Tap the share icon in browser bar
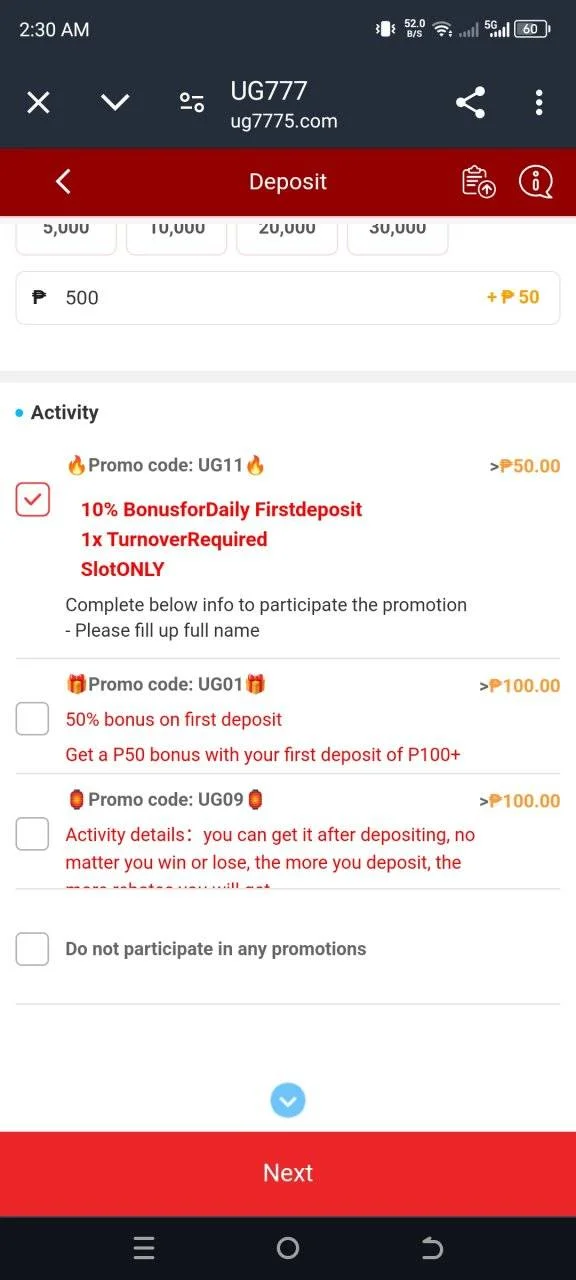Screen dimensions: 576x1280 470,102
